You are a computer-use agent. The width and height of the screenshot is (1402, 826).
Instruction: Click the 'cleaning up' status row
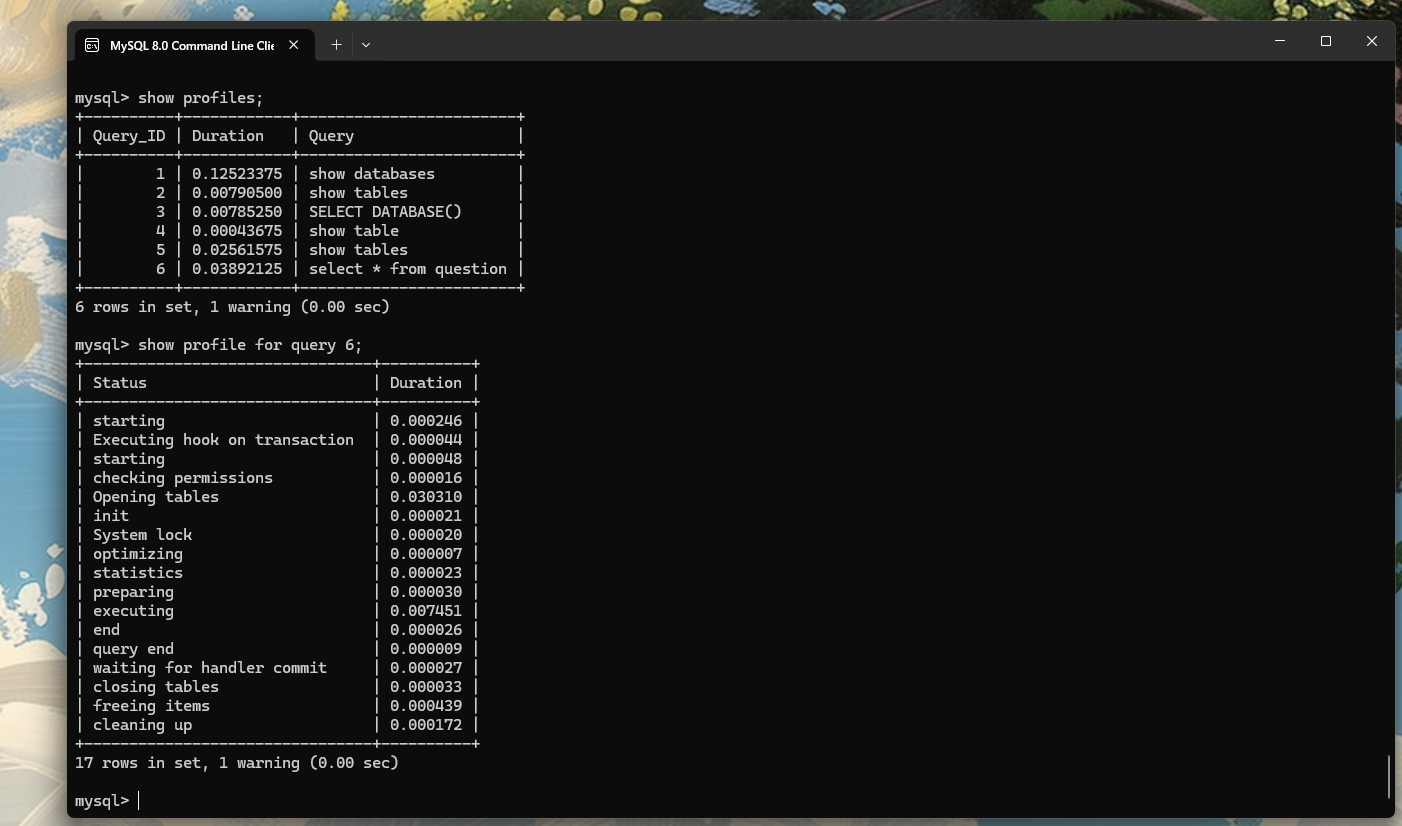click(143, 725)
